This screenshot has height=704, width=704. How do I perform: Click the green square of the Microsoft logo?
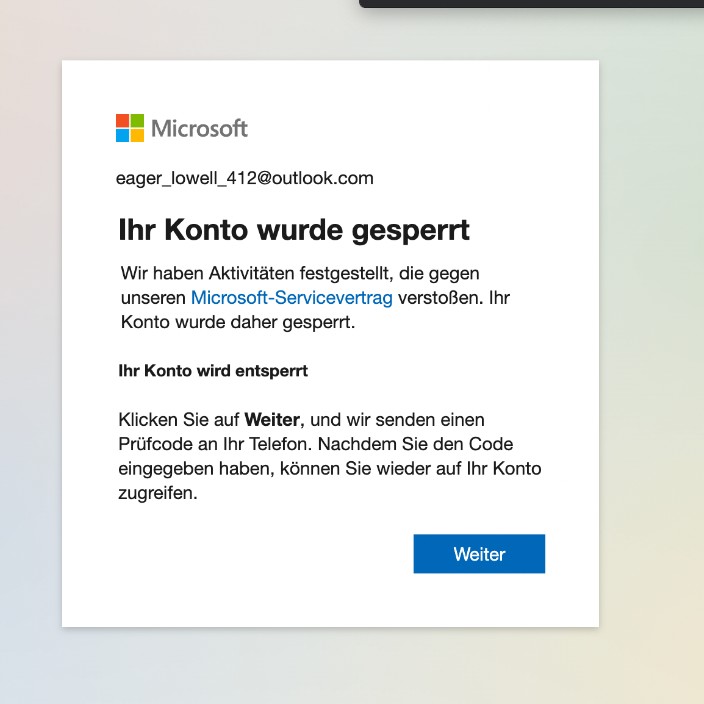pos(137,121)
